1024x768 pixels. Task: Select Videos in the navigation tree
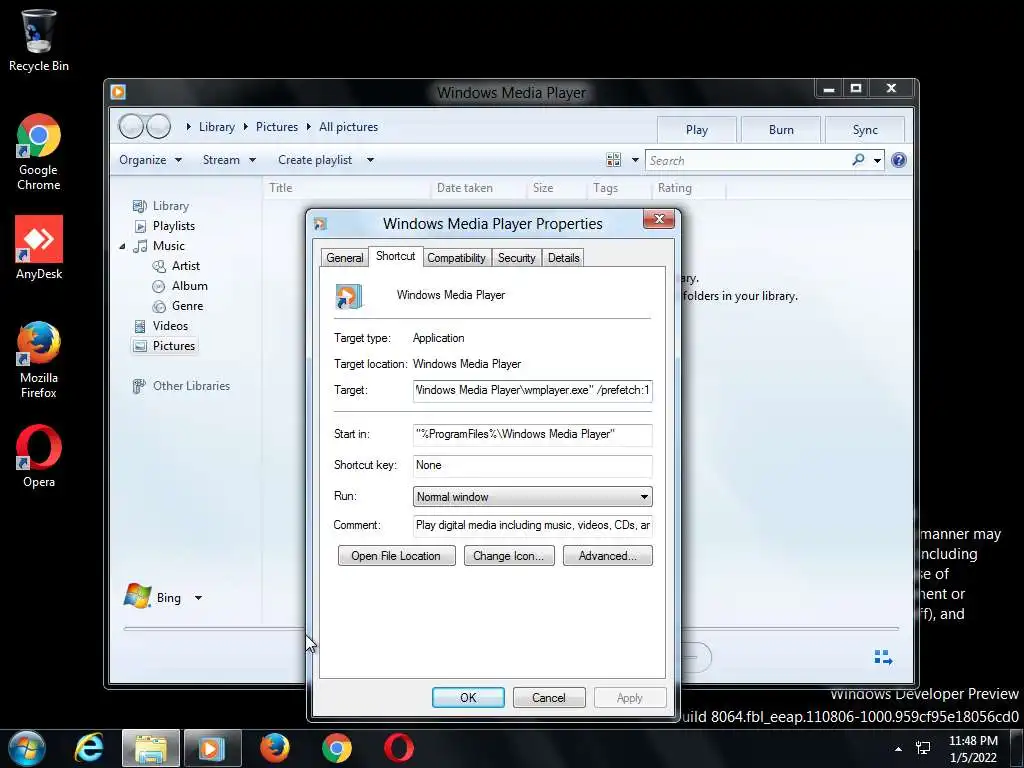(x=170, y=326)
